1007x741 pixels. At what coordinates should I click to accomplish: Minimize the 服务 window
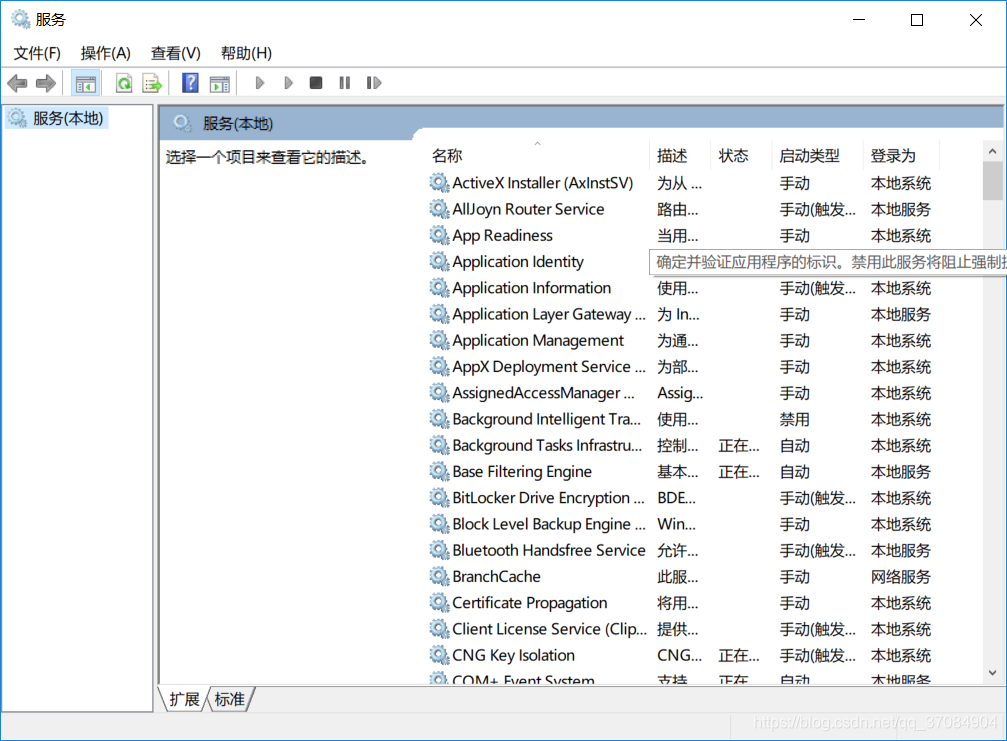pyautogui.click(x=859, y=20)
